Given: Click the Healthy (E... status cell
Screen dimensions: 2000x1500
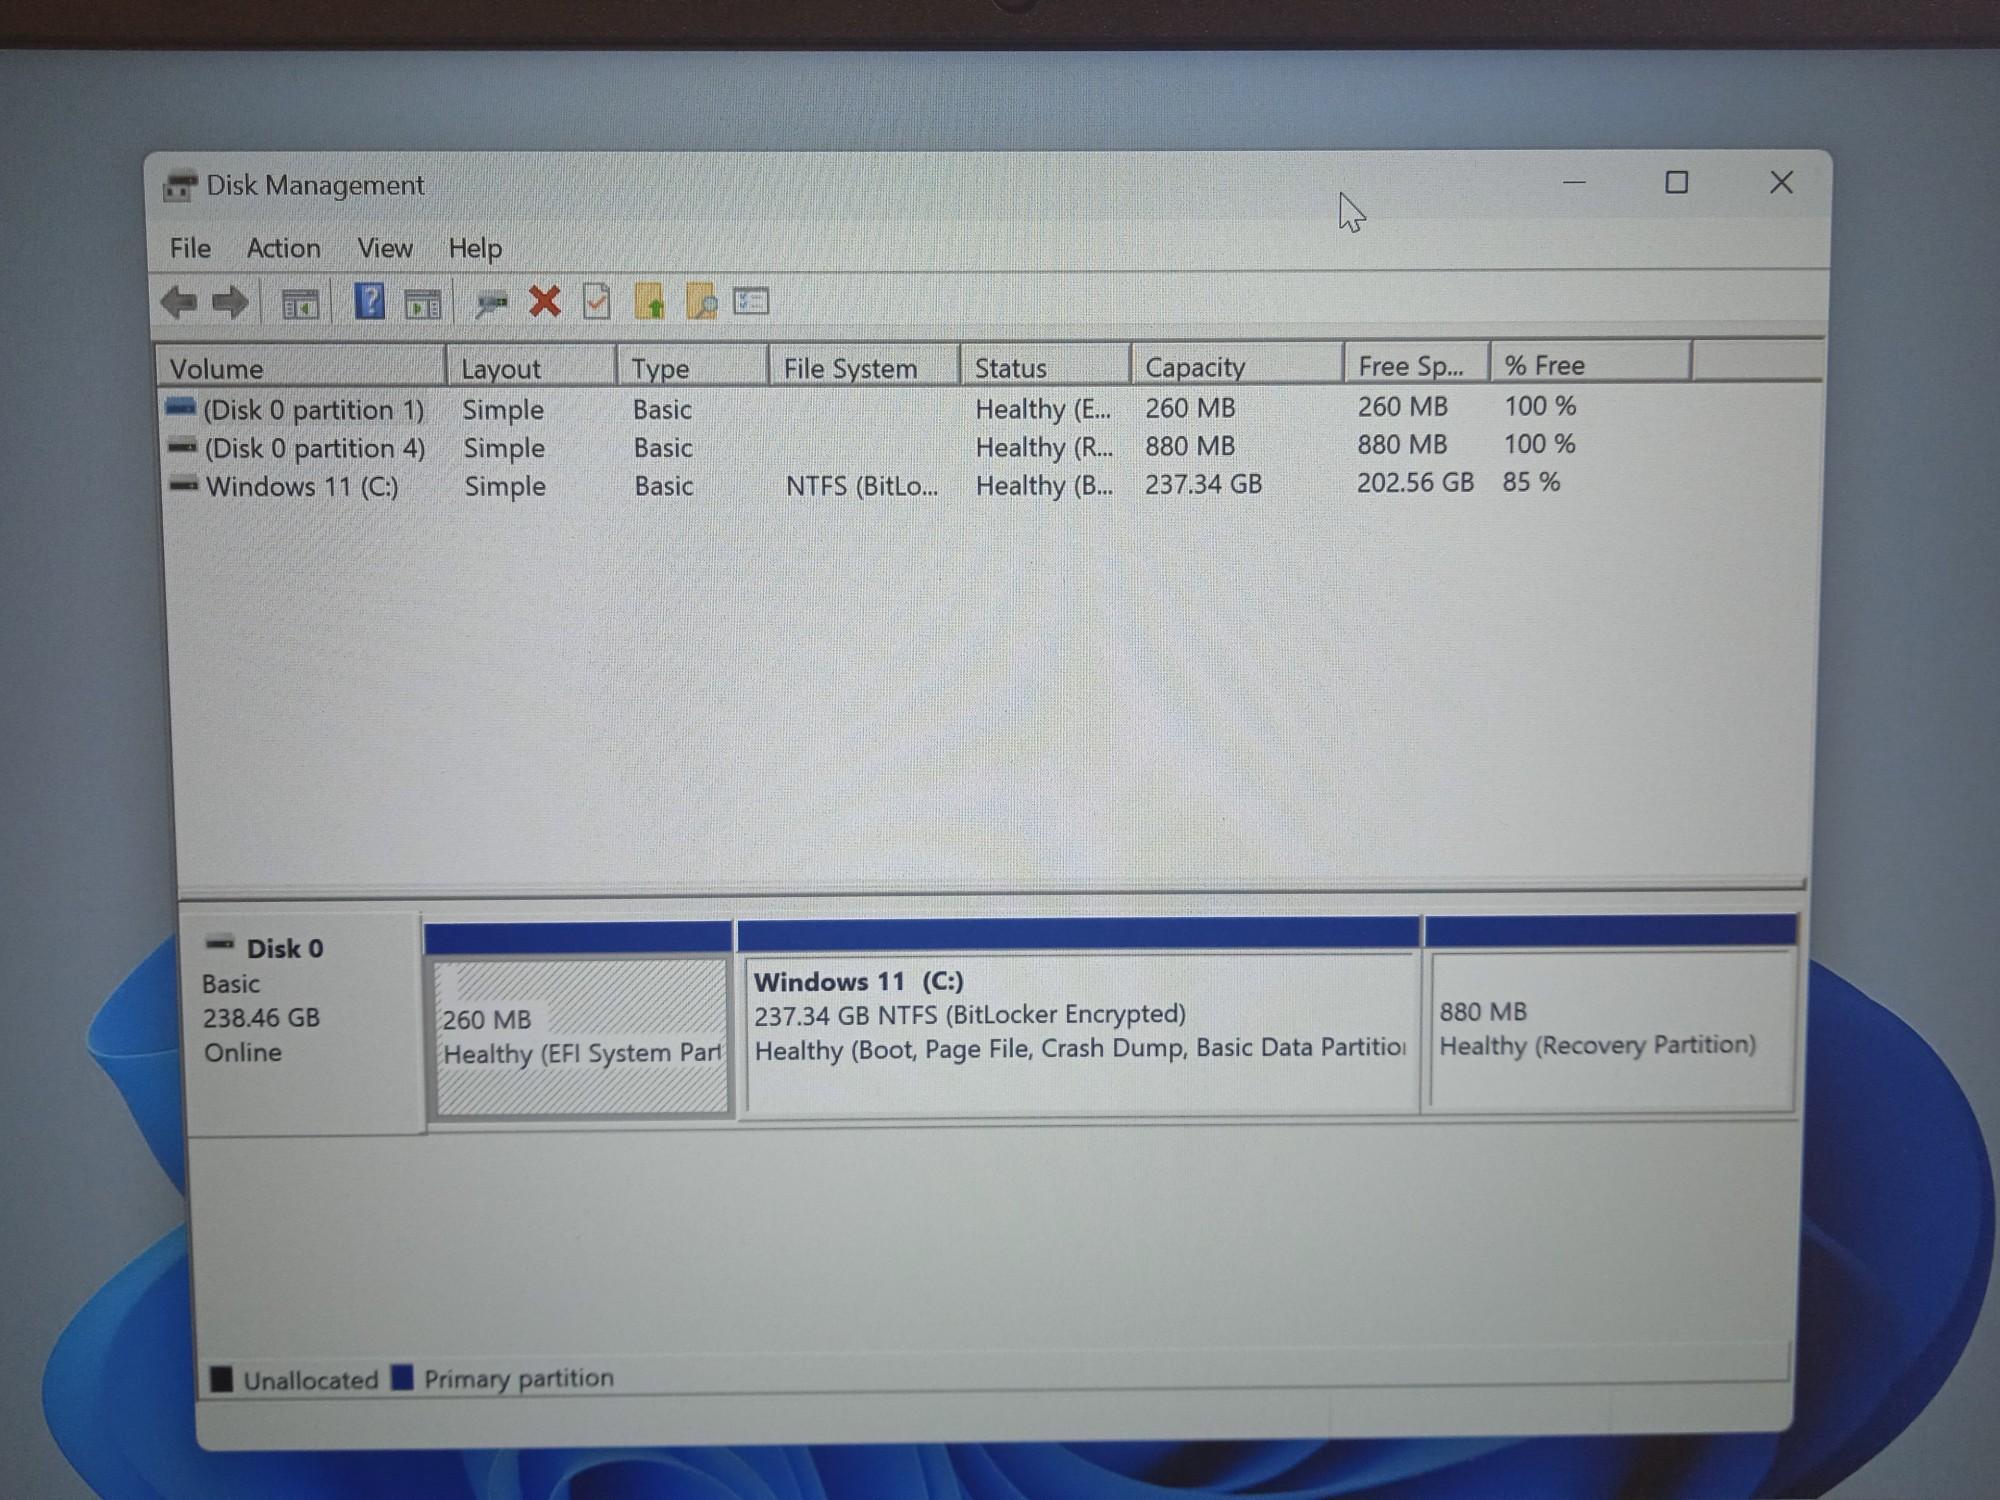Looking at the screenshot, I should pos(1043,409).
